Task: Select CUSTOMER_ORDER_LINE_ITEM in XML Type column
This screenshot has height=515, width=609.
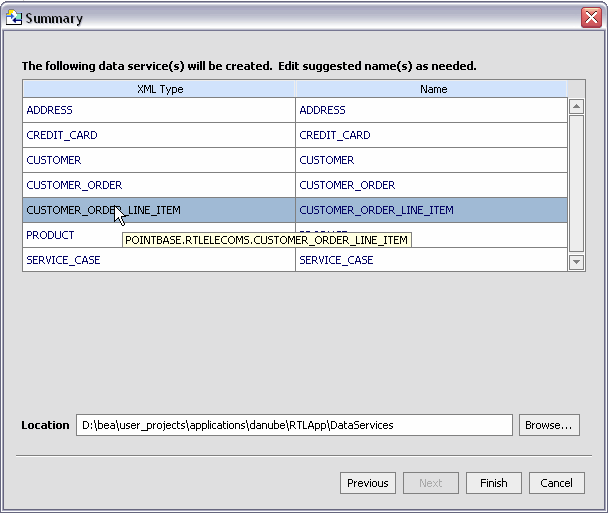Action: coord(159,210)
